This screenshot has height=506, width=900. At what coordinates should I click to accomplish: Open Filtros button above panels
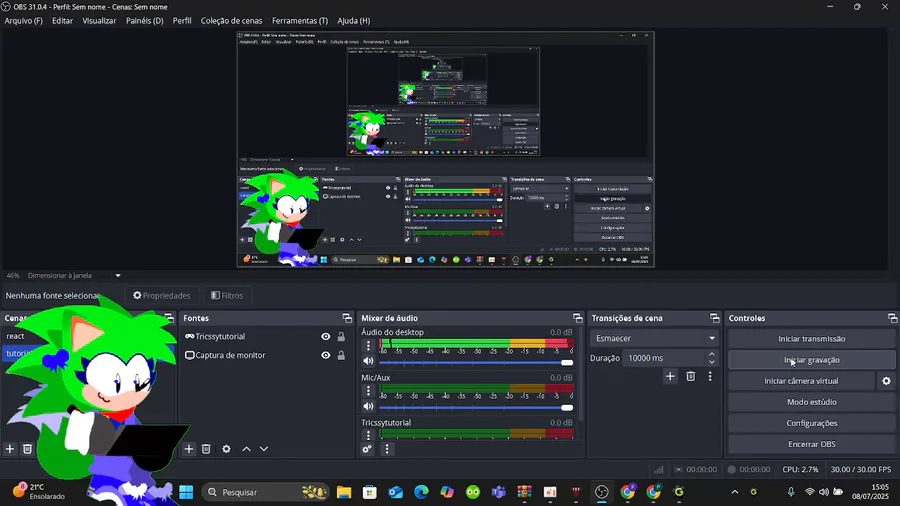pyautogui.click(x=227, y=295)
